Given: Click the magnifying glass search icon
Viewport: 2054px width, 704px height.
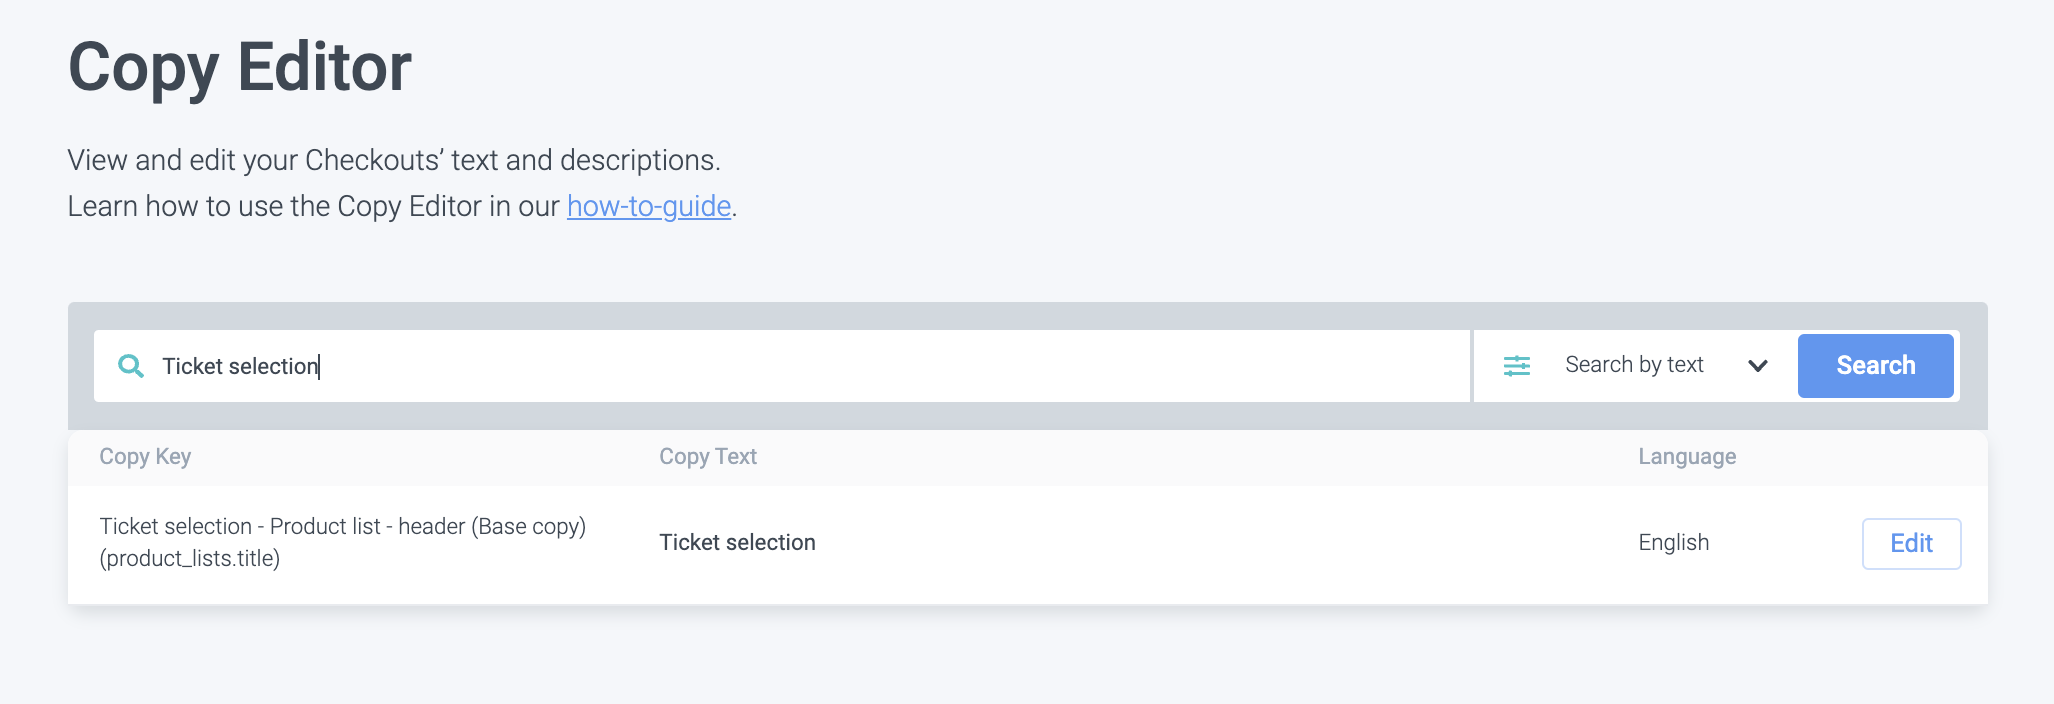Looking at the screenshot, I should pyautogui.click(x=131, y=366).
